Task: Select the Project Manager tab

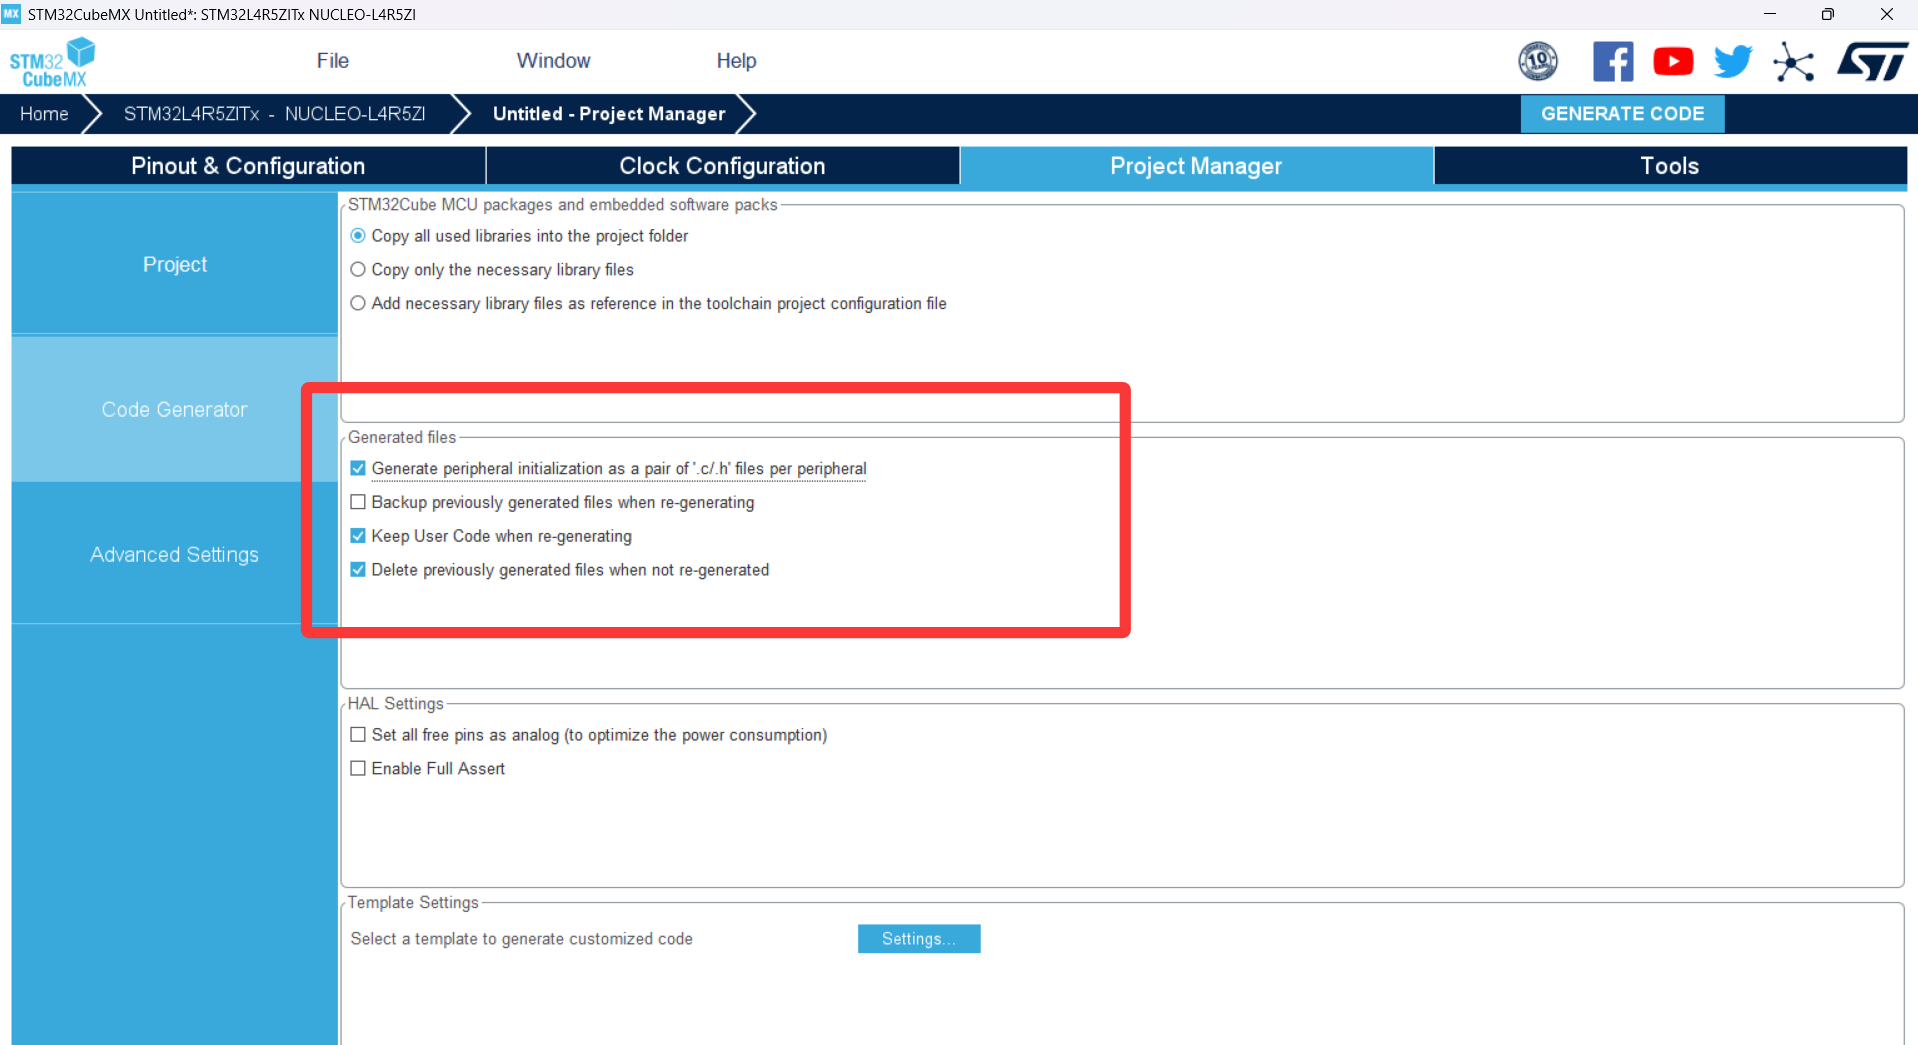Action: (x=1196, y=166)
